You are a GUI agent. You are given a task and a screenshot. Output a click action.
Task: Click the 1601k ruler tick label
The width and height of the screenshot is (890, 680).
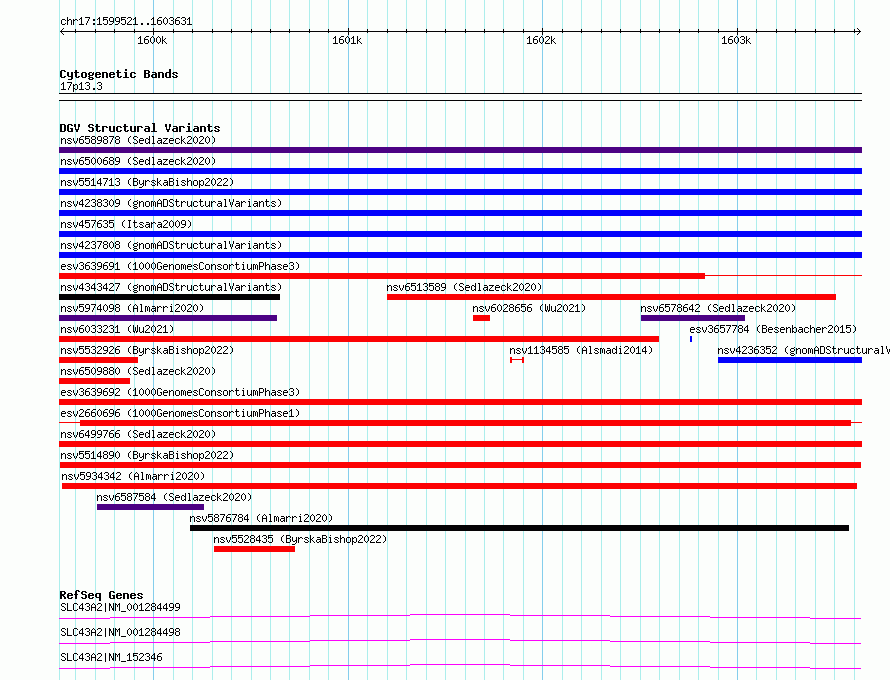(347, 40)
